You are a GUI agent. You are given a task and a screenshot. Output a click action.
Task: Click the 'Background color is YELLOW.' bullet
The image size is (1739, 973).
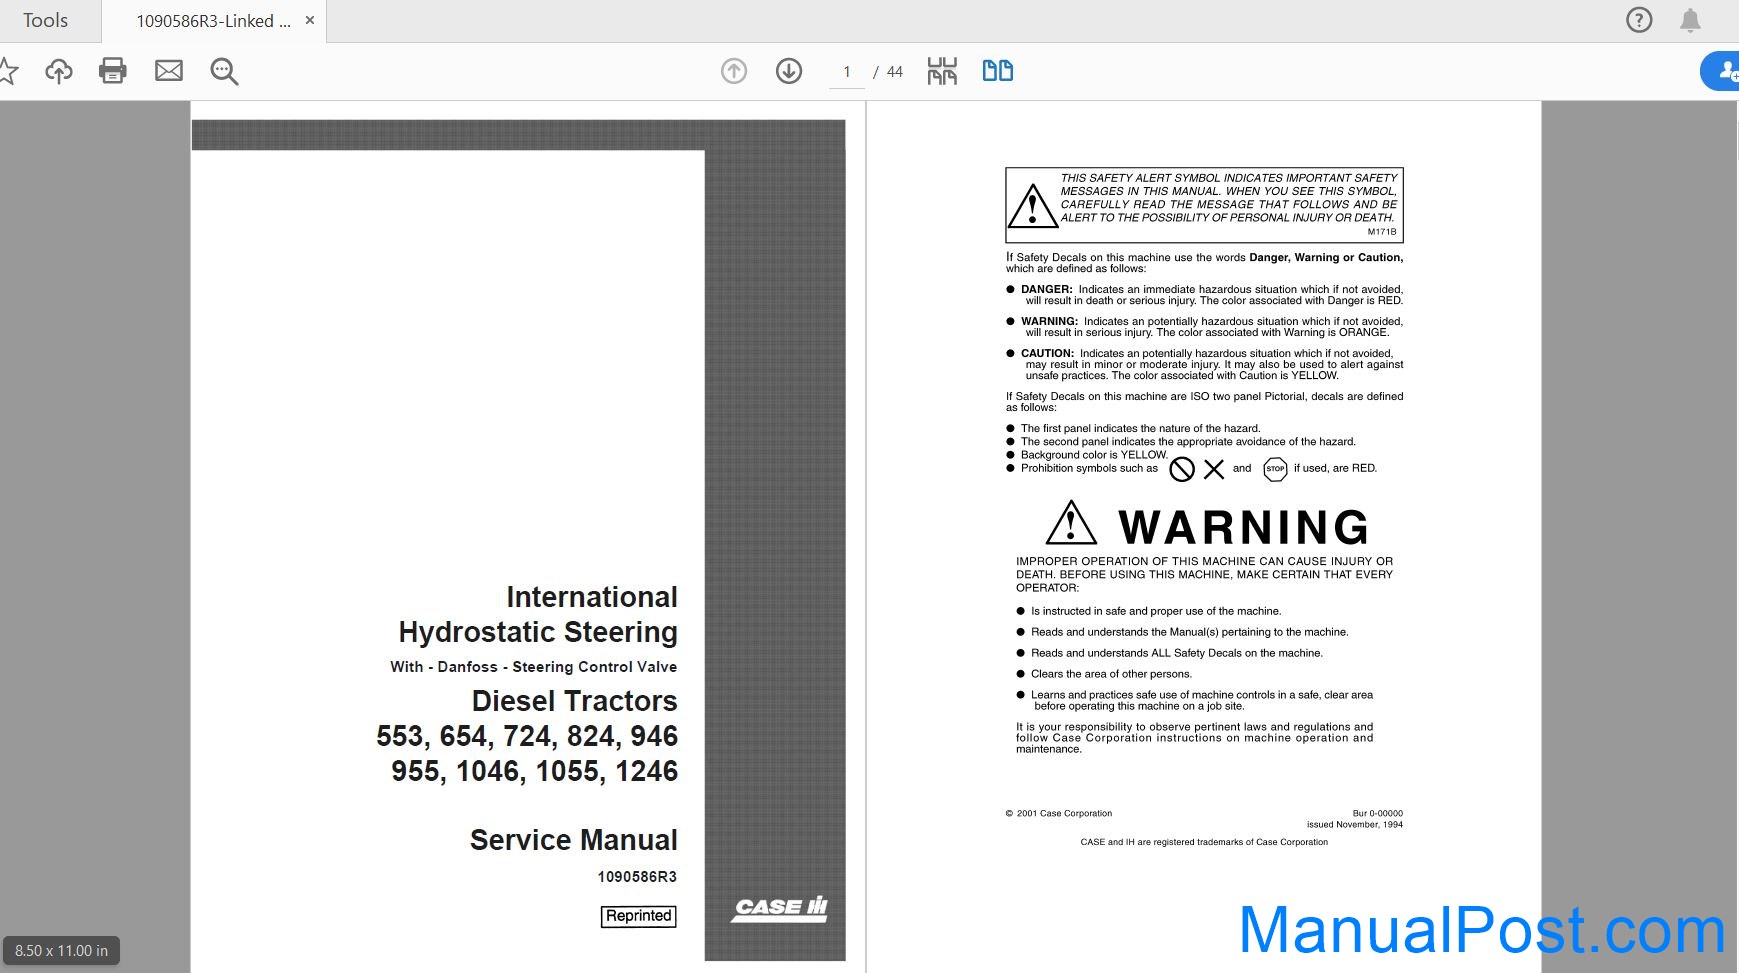click(1087, 455)
